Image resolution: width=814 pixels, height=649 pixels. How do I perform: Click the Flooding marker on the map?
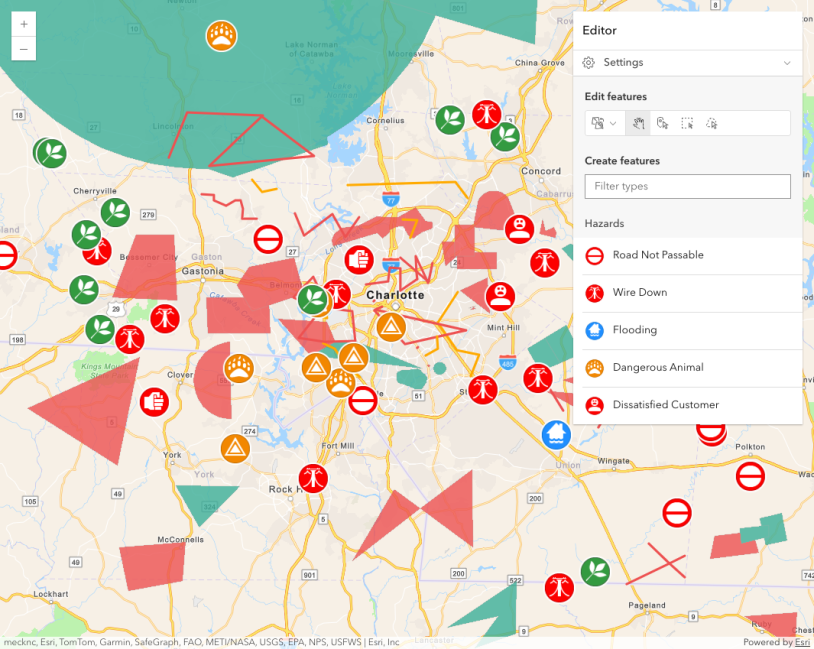(556, 434)
